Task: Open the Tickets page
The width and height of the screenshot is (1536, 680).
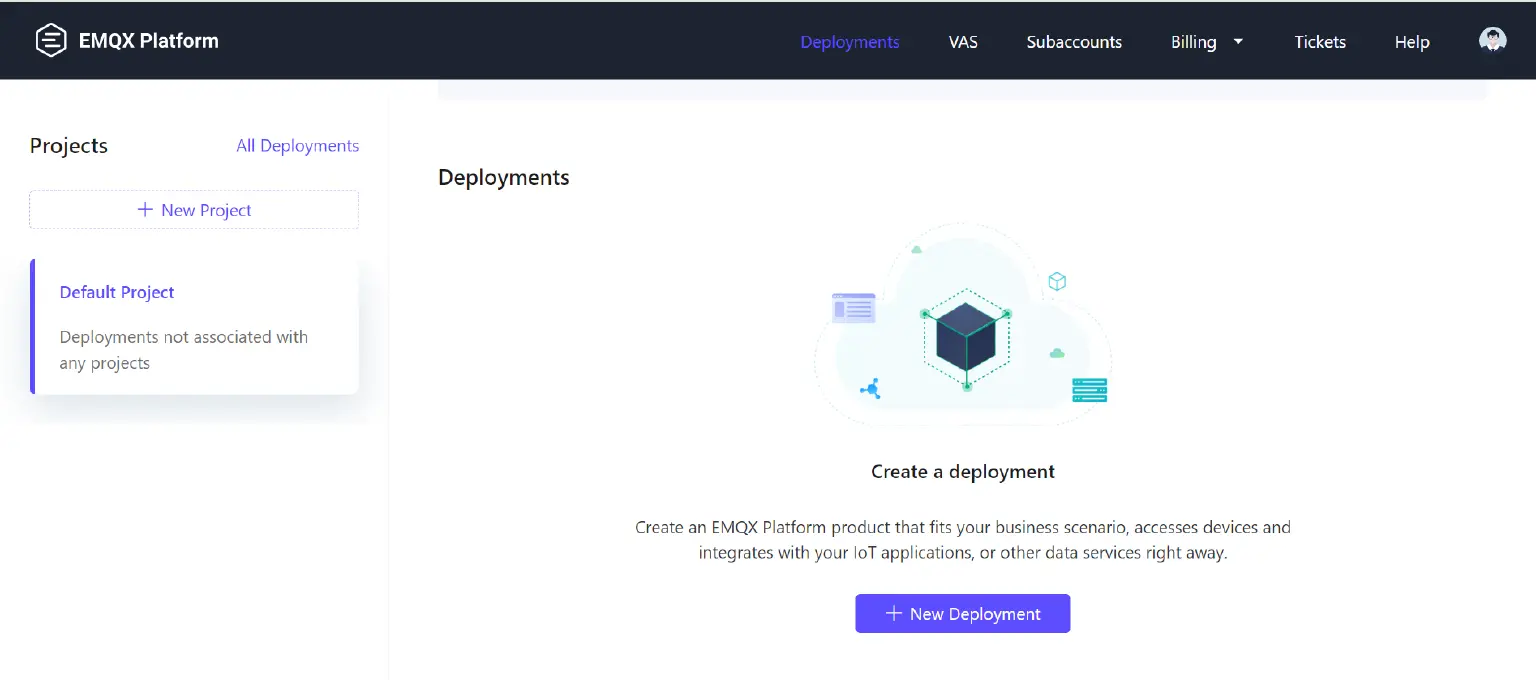Action: point(1319,42)
